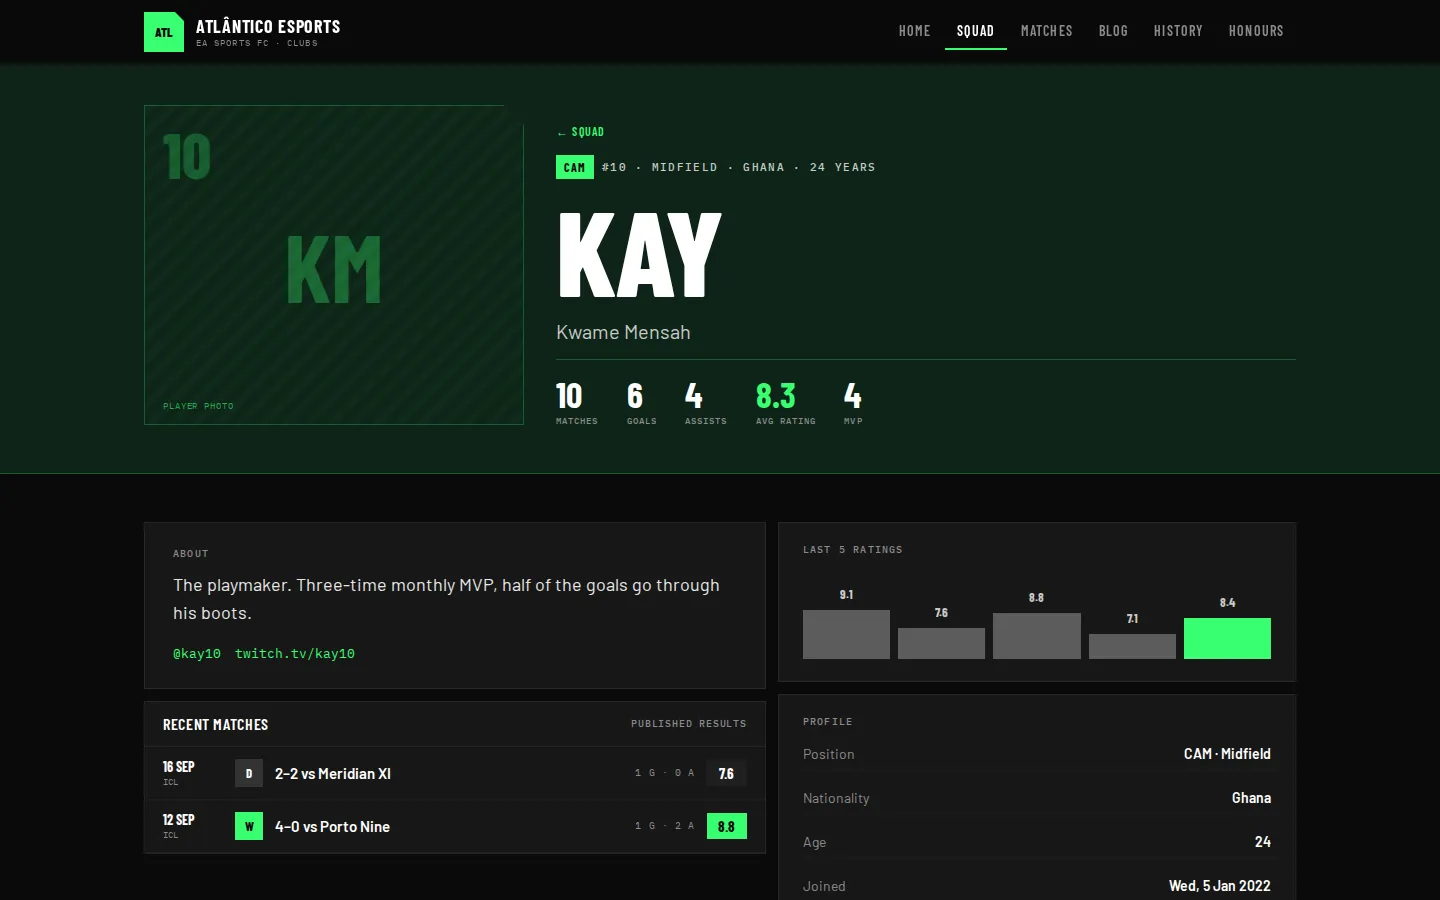
Task: Click the 8.8 rating chip for Porto Nine
Action: 727,826
